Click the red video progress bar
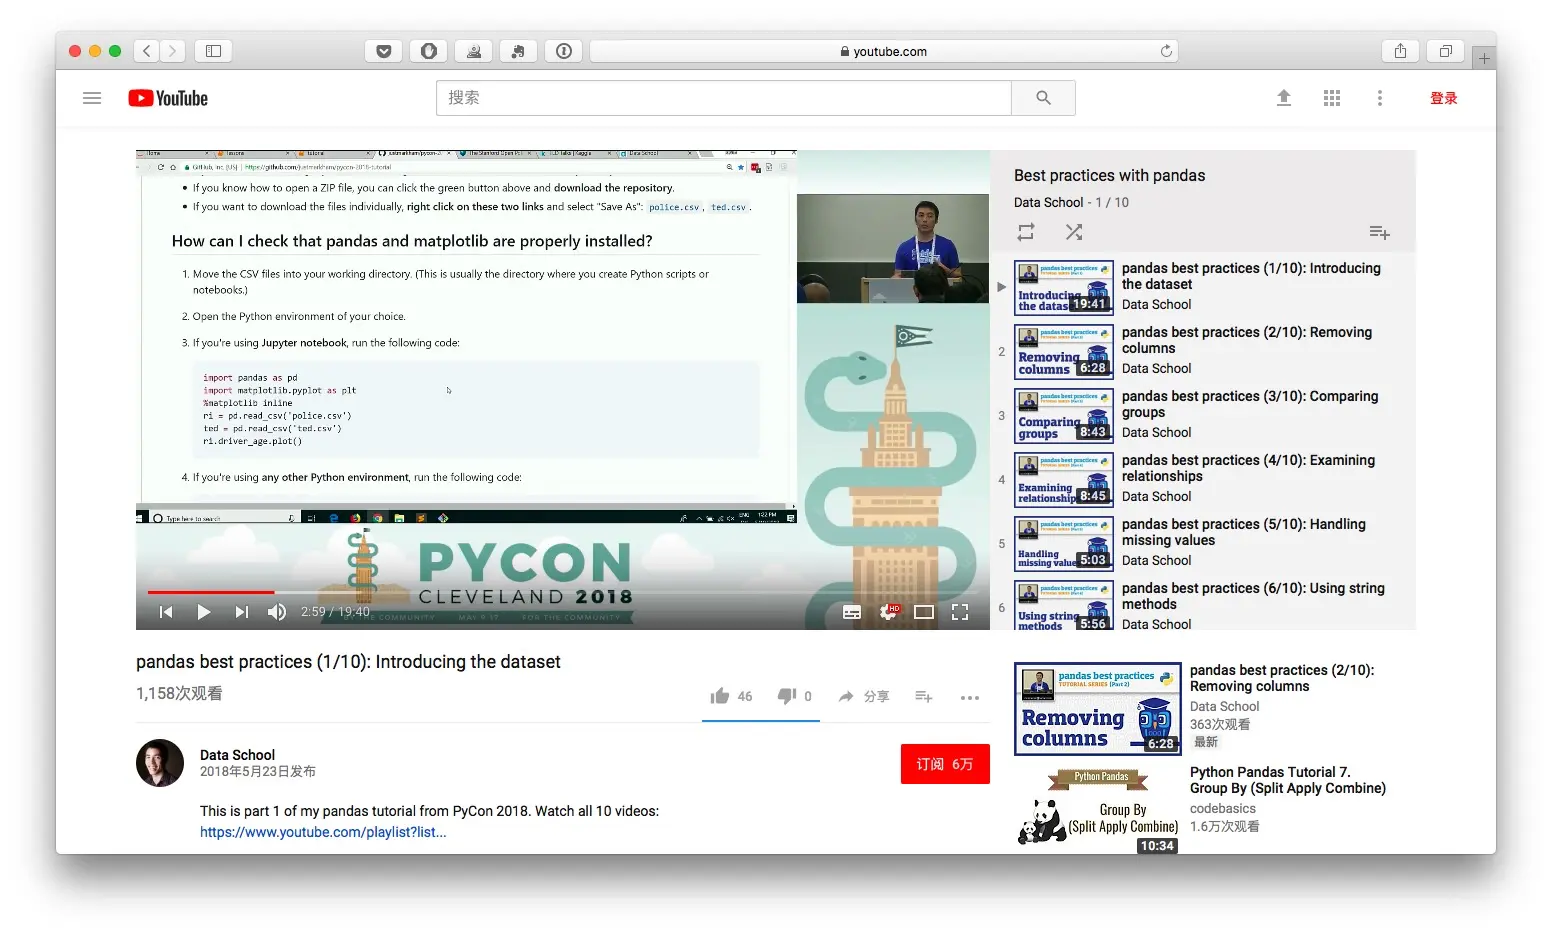The image size is (1552, 934). [211, 592]
